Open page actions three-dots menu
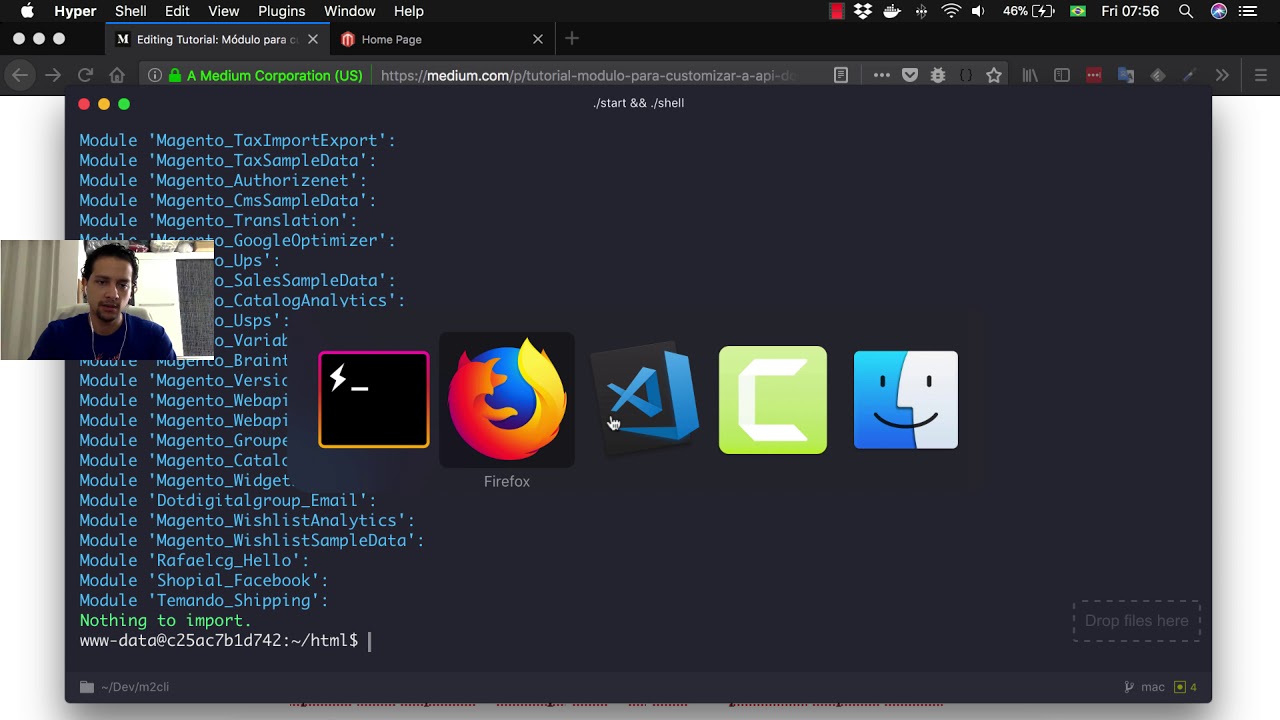Image resolution: width=1280 pixels, height=720 pixels. pos(881,75)
